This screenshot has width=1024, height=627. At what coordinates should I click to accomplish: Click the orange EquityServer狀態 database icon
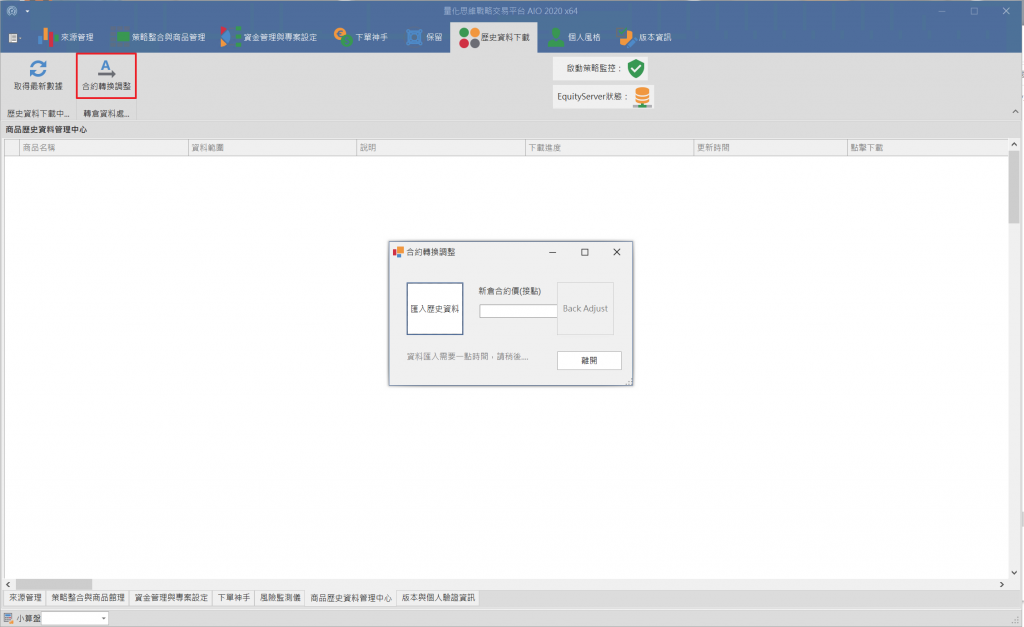click(x=643, y=97)
